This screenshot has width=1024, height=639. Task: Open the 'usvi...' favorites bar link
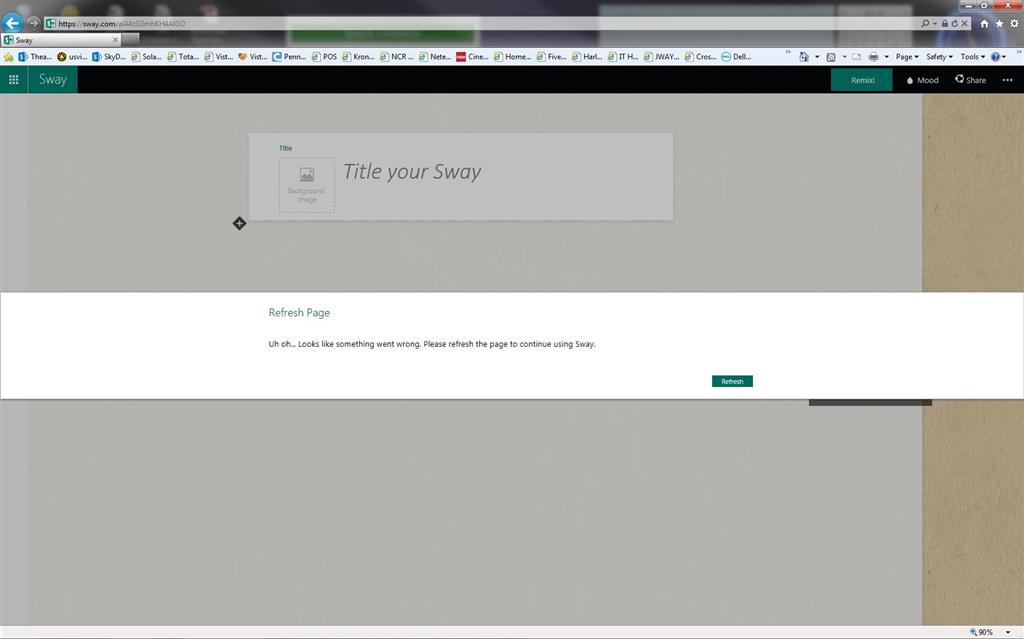point(72,57)
